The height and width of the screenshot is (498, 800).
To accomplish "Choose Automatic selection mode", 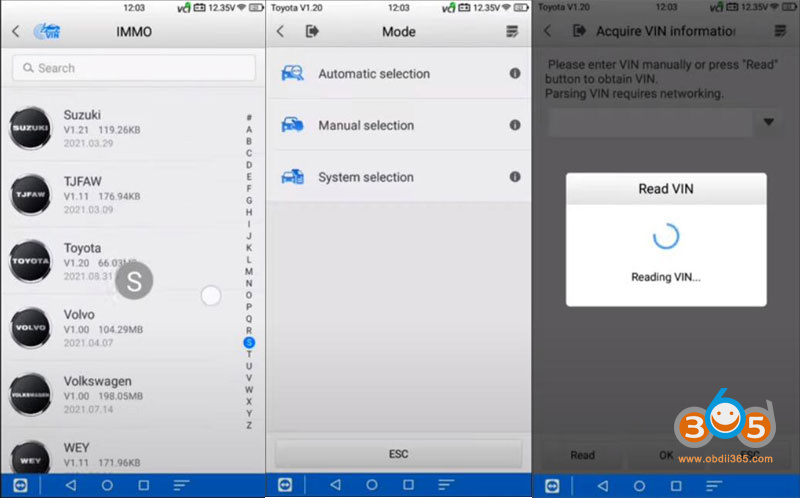I will point(399,73).
